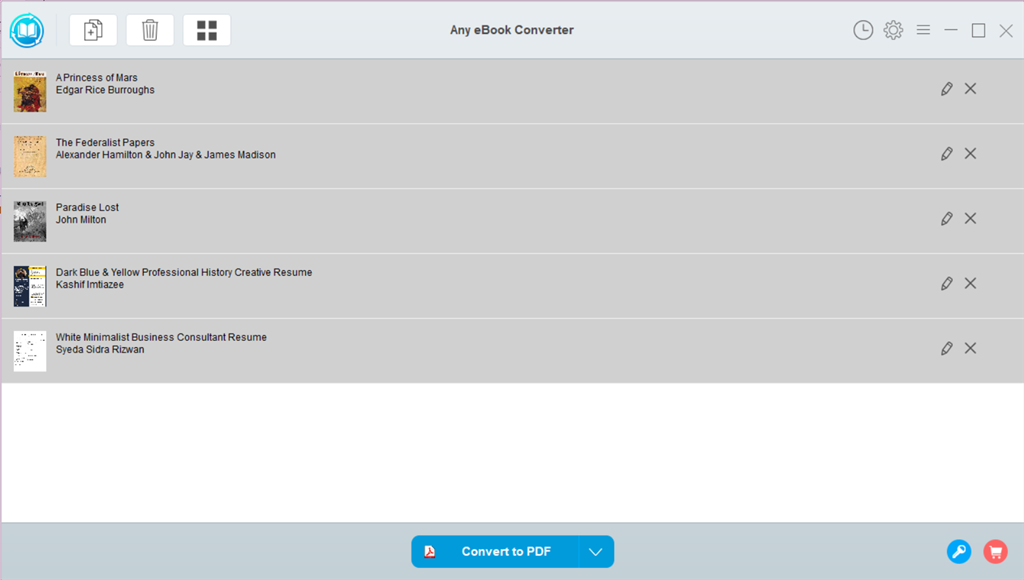Open the Settings gear
This screenshot has width=1024, height=580.
(893, 30)
